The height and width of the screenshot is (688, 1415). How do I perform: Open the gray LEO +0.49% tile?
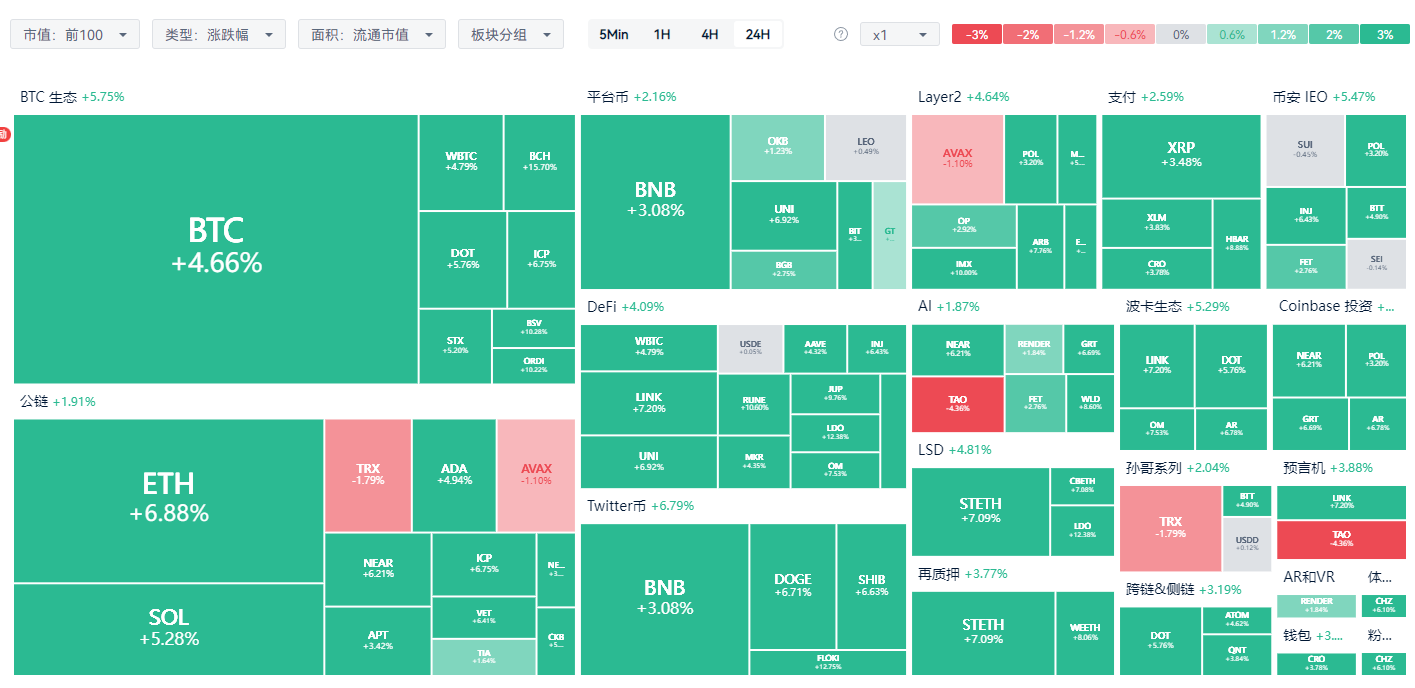coord(866,147)
